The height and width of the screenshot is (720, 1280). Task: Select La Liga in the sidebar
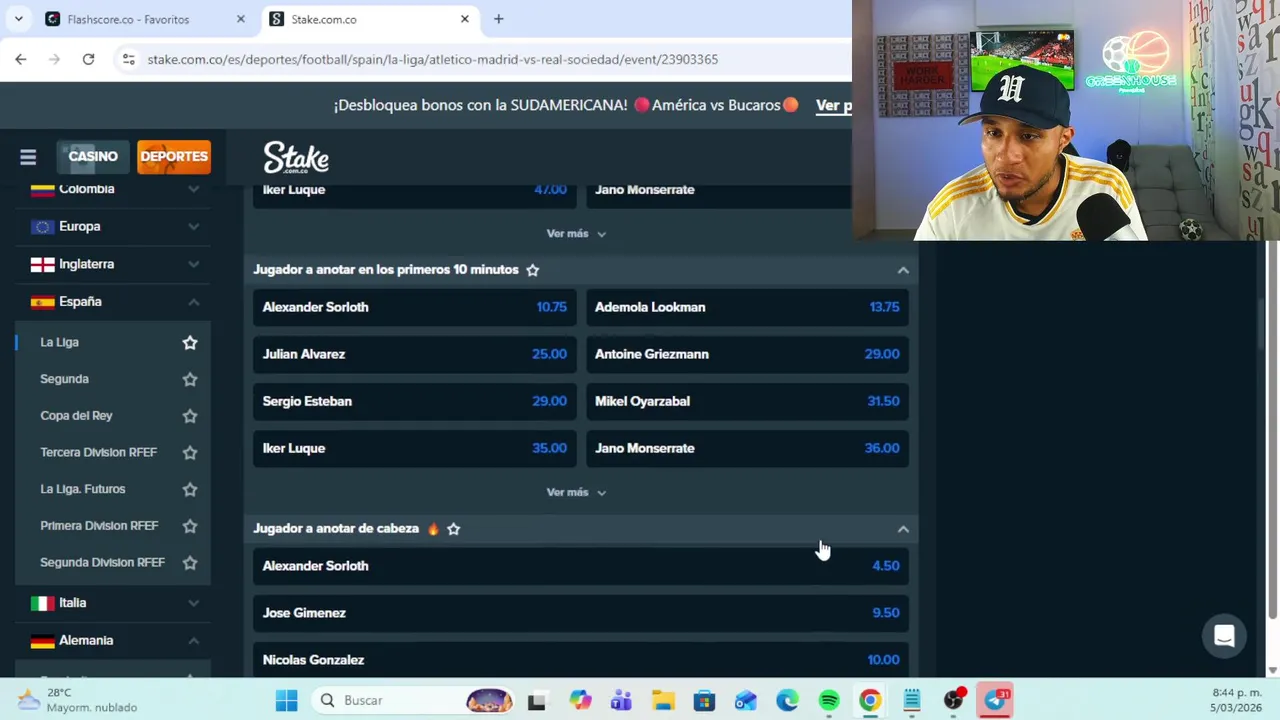59,342
